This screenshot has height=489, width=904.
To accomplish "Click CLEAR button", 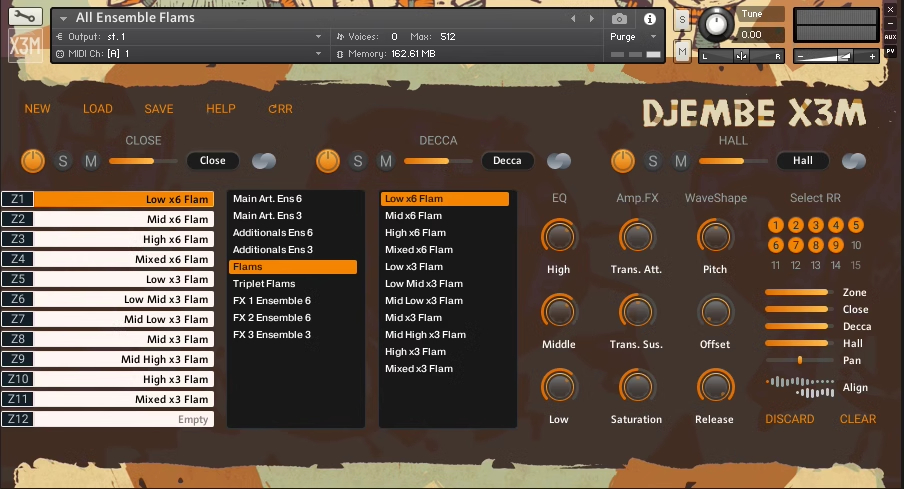I will pyautogui.click(x=858, y=419).
